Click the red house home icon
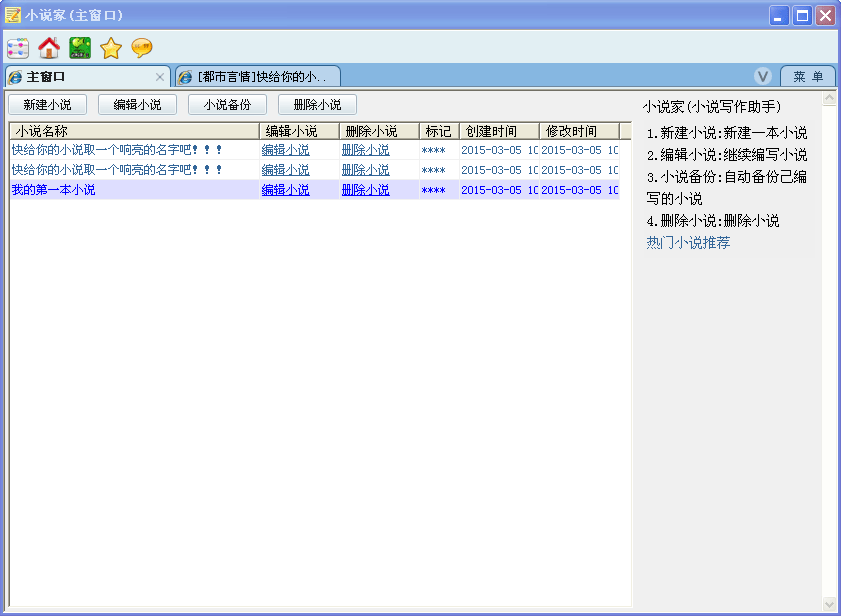Screen dimensions: 841x616 pos(49,48)
